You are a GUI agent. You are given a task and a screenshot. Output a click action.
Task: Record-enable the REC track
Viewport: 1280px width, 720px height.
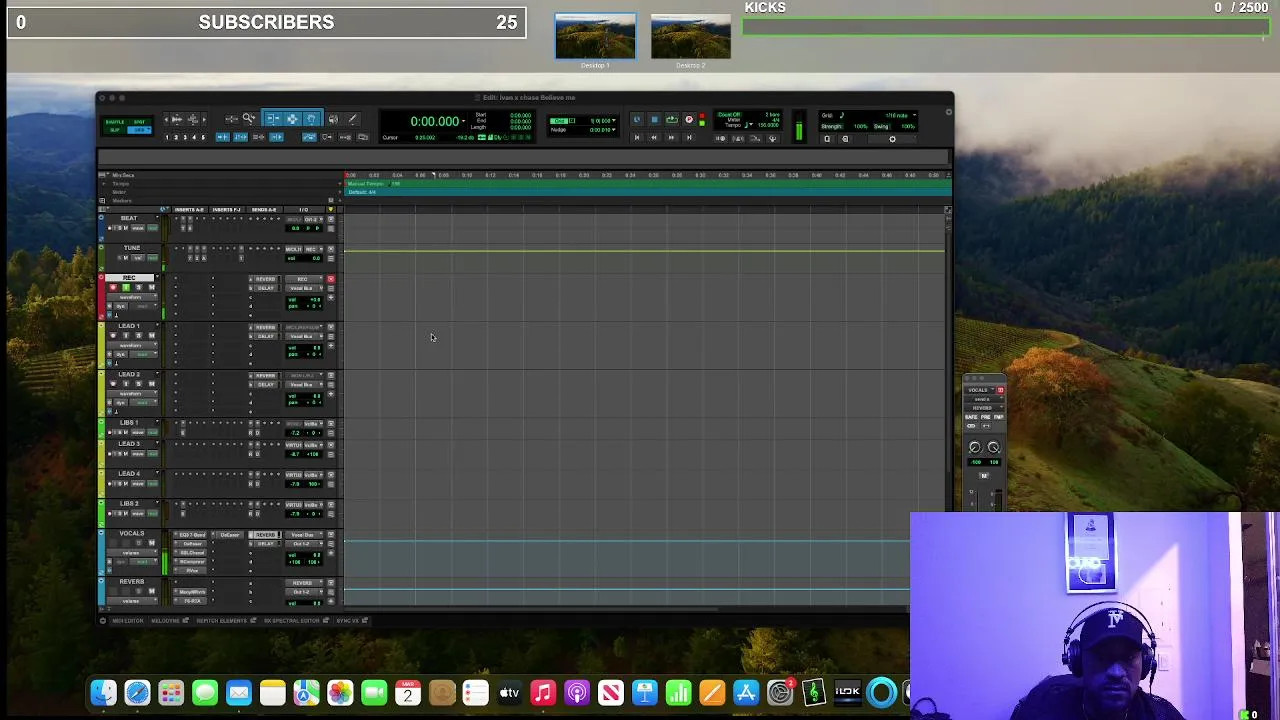113,287
